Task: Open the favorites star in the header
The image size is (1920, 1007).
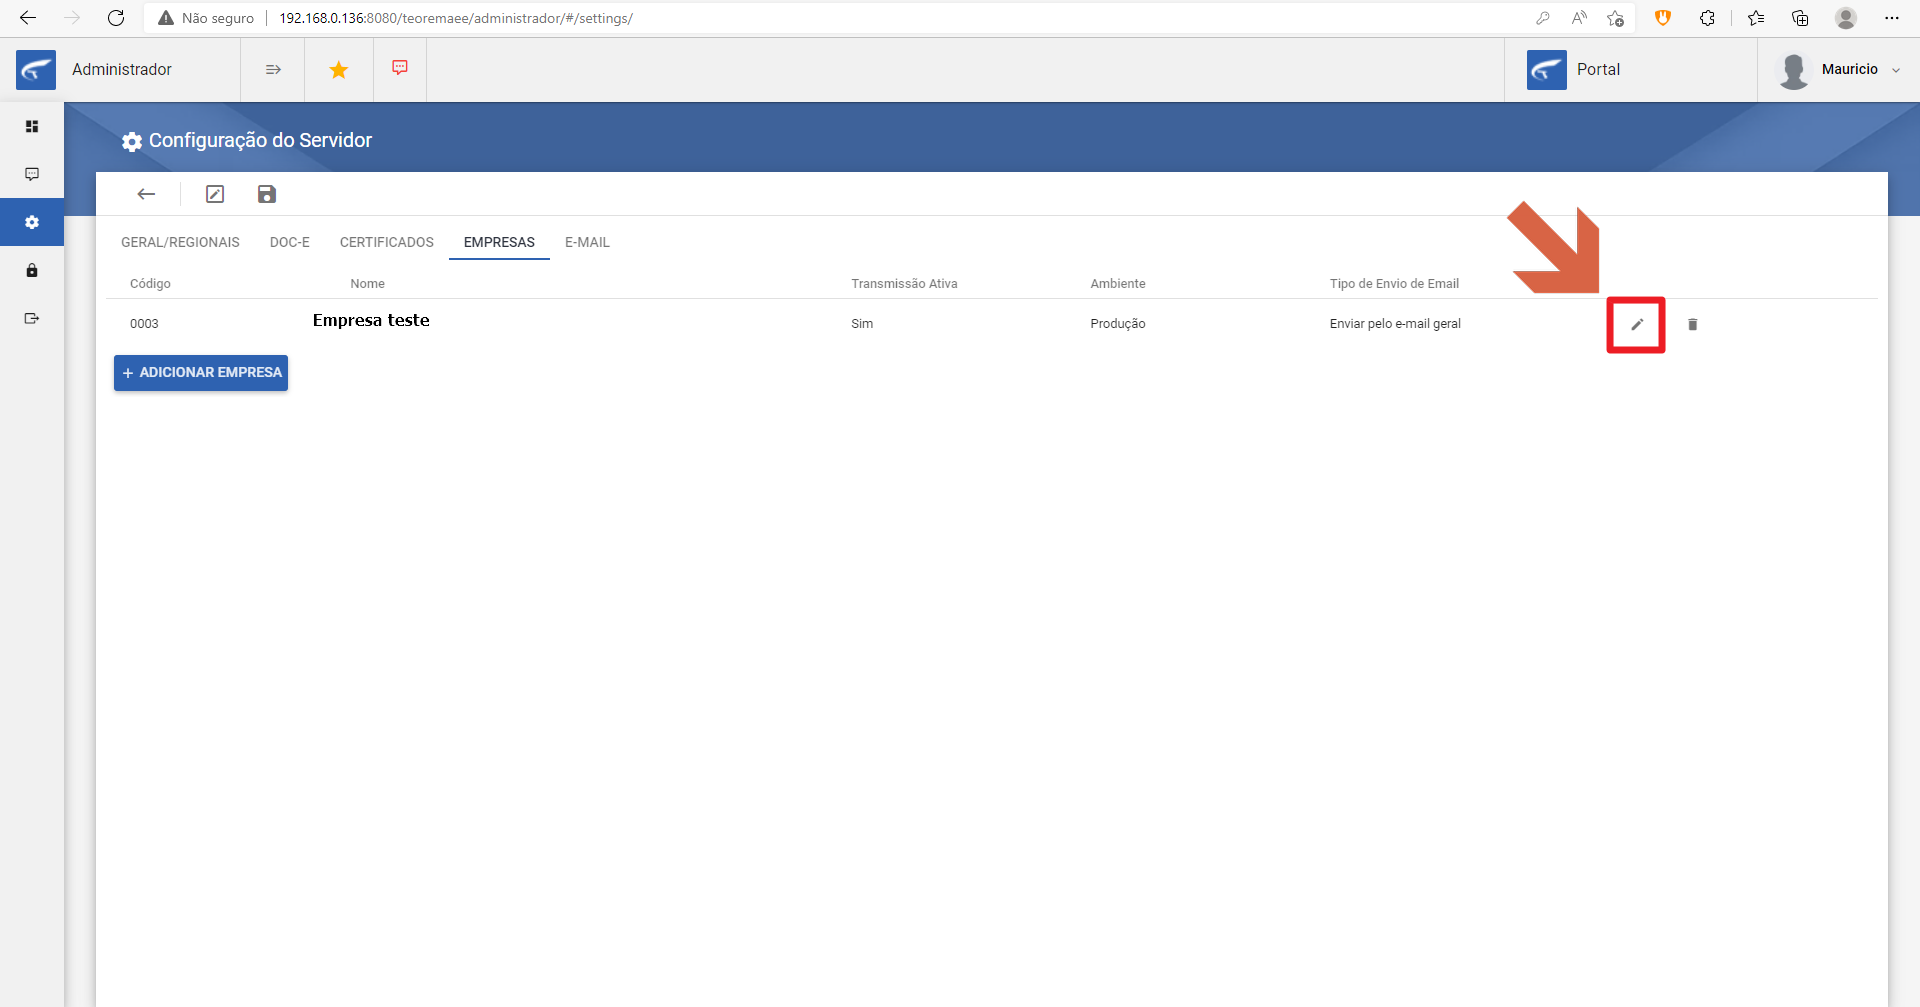Action: point(339,69)
